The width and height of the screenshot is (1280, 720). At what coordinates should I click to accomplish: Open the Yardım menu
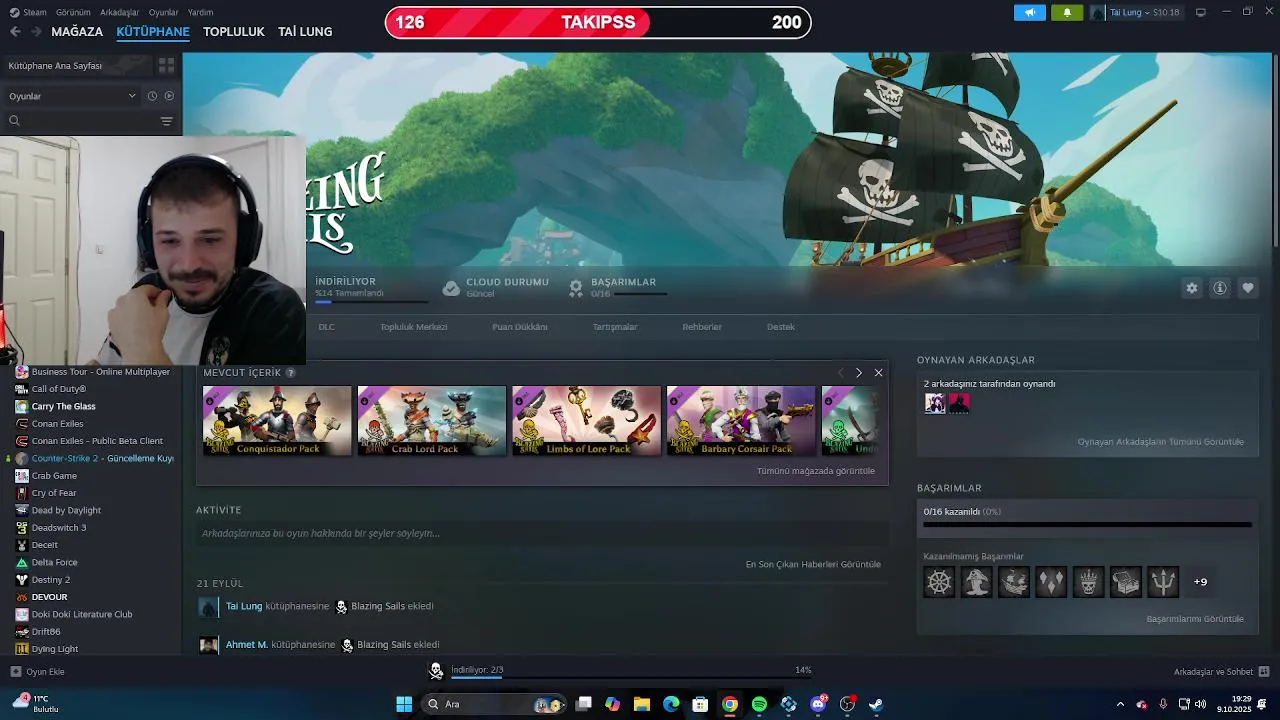200,12
